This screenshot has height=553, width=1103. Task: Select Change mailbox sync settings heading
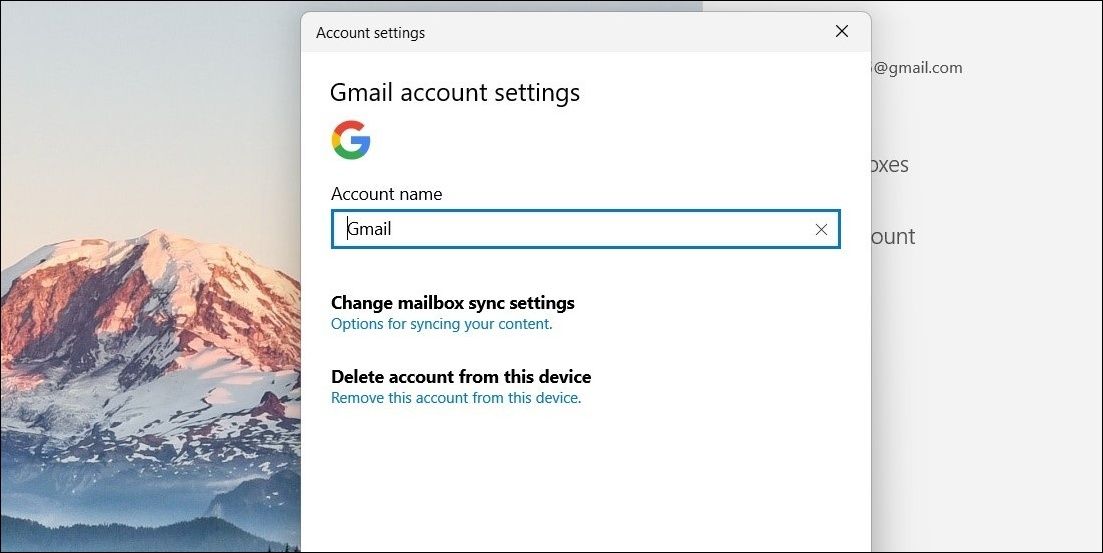(x=453, y=303)
